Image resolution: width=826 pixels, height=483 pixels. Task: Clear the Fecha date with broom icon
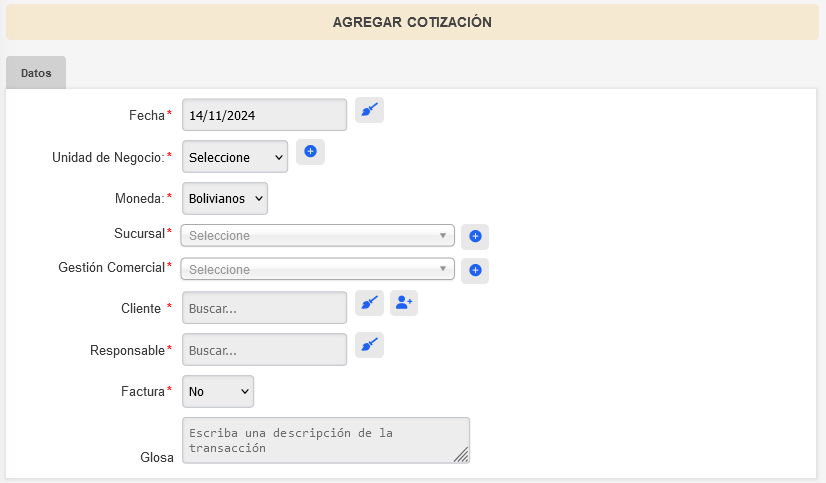369,110
